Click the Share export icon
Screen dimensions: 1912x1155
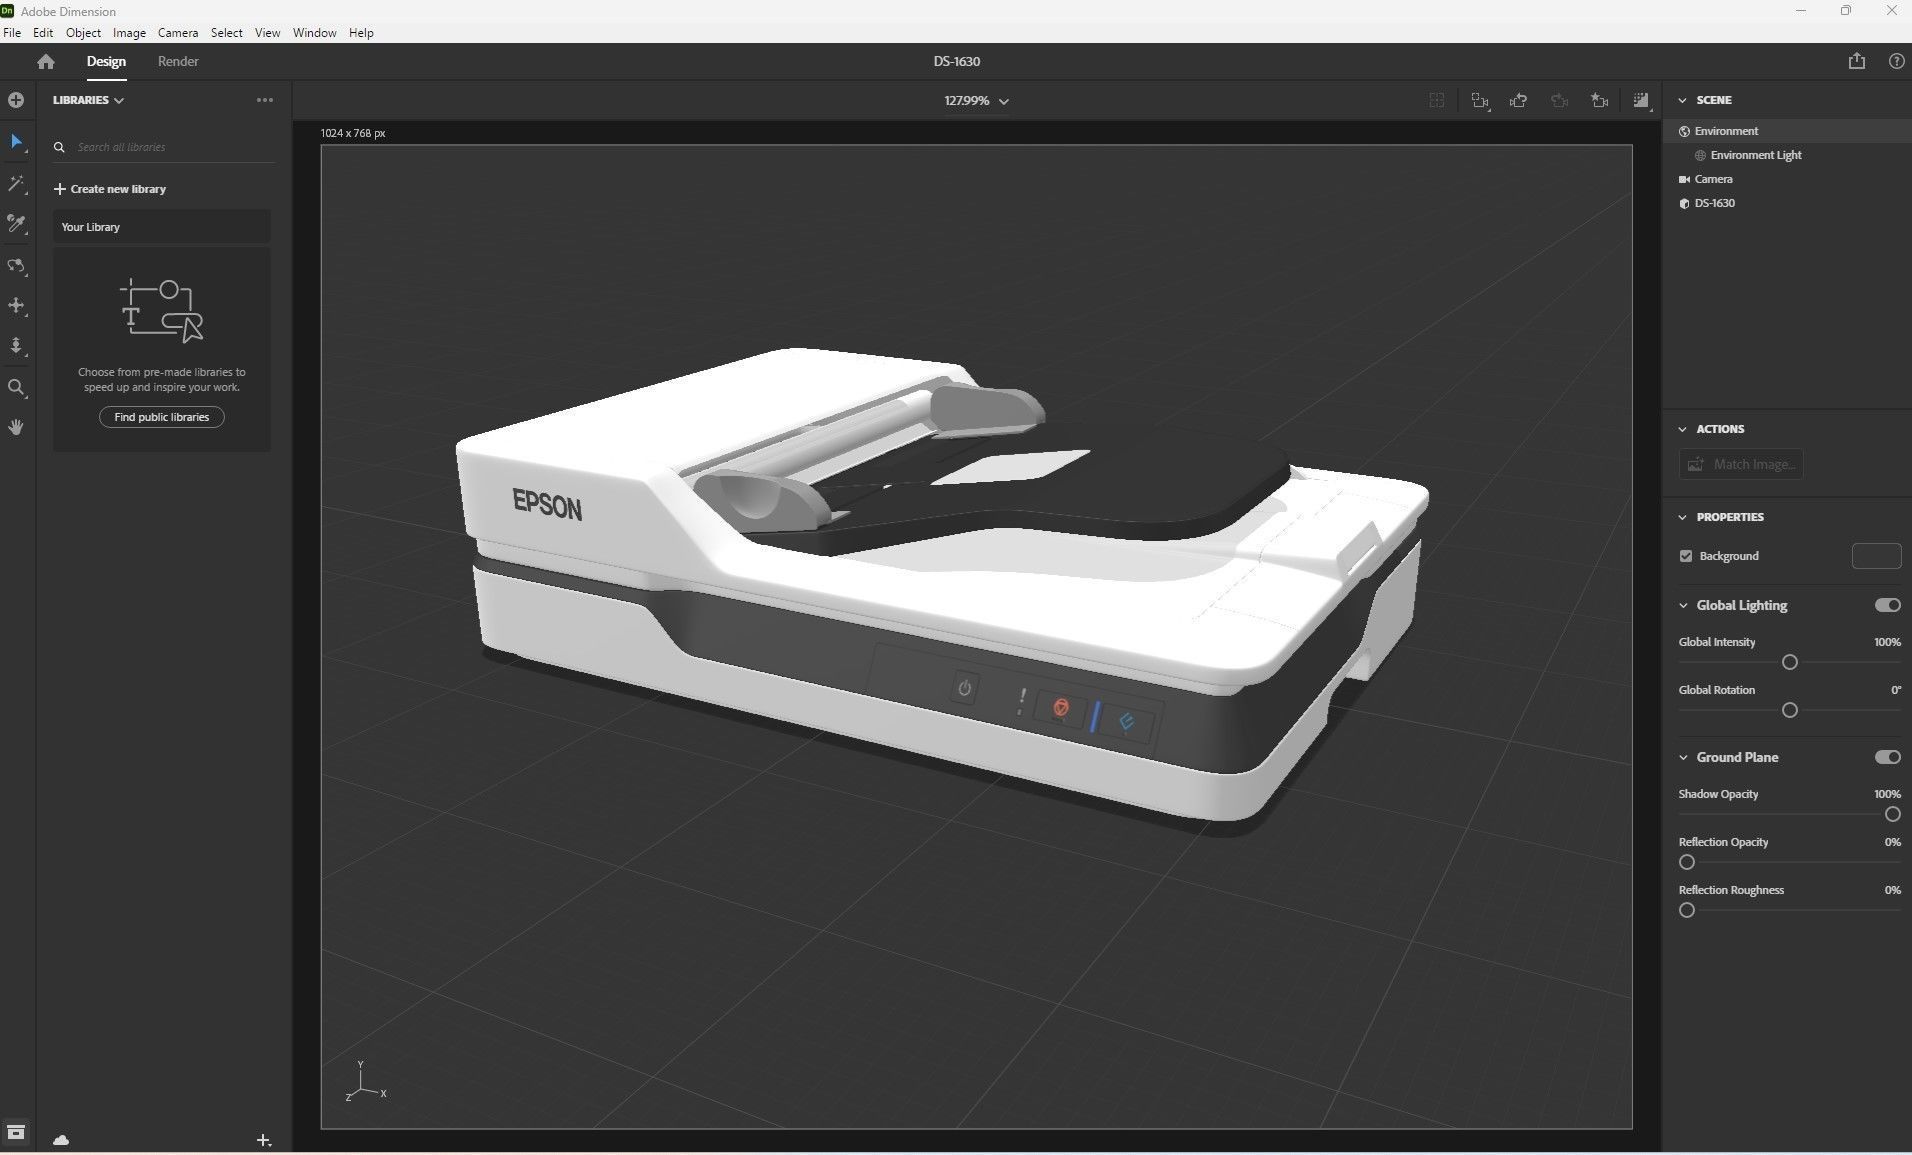point(1857,61)
